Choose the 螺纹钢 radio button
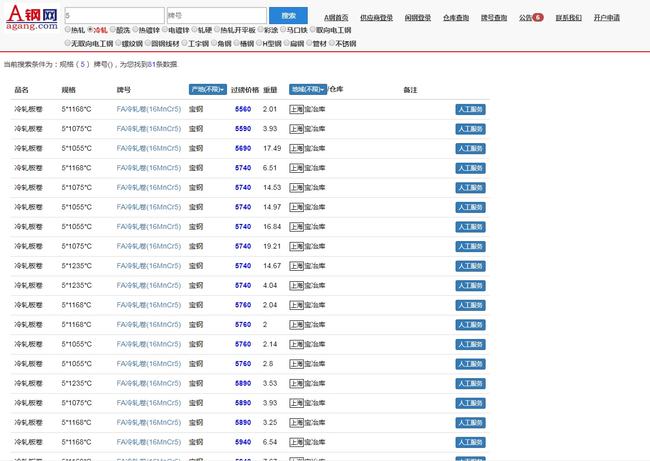Image resolution: width=650 pixels, height=461 pixels. 119,43
